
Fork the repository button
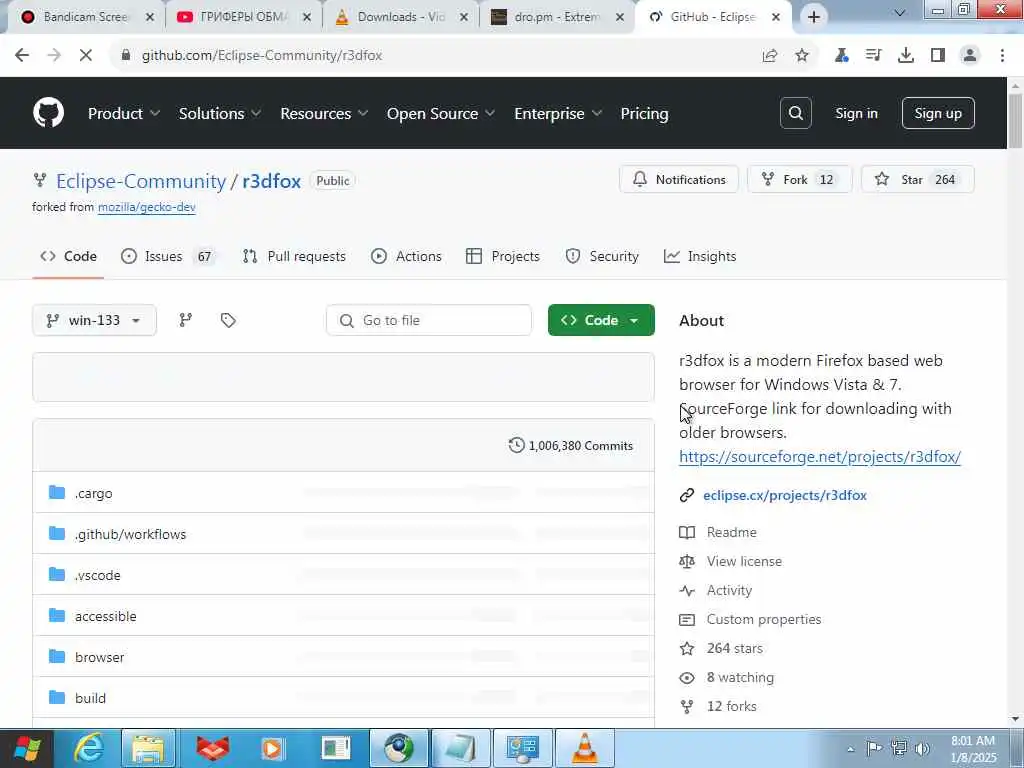[799, 180]
